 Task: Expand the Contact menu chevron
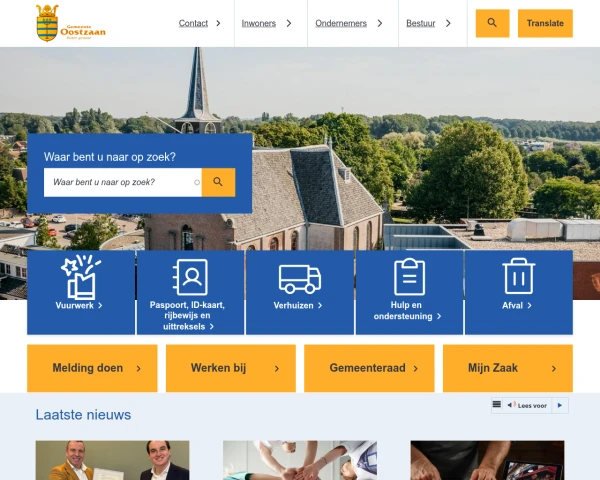coord(218,23)
